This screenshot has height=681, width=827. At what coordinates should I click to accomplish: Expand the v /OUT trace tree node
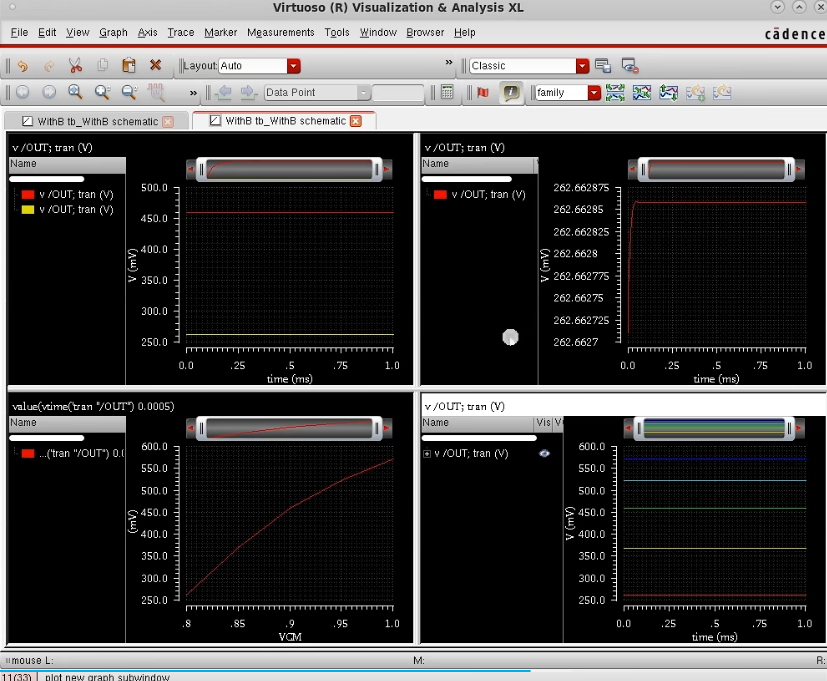pos(428,454)
